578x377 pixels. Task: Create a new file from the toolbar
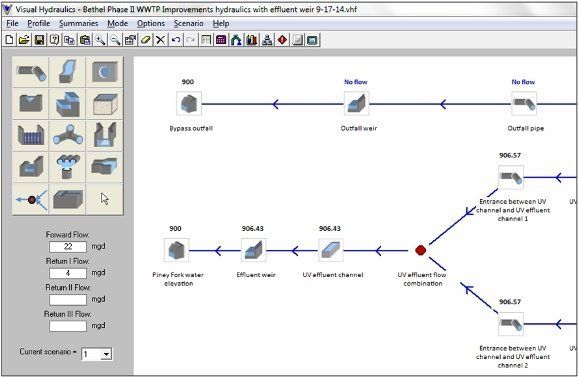point(10,40)
